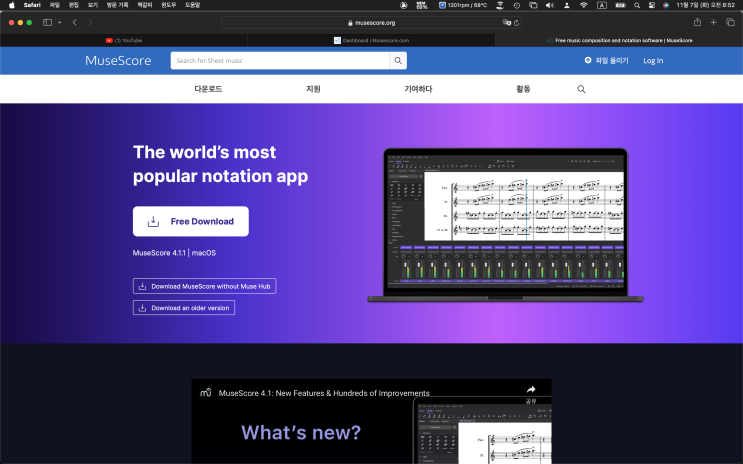Click the laptop MuseScore app screenshot image
743x464 pixels.
pyautogui.click(x=506, y=225)
